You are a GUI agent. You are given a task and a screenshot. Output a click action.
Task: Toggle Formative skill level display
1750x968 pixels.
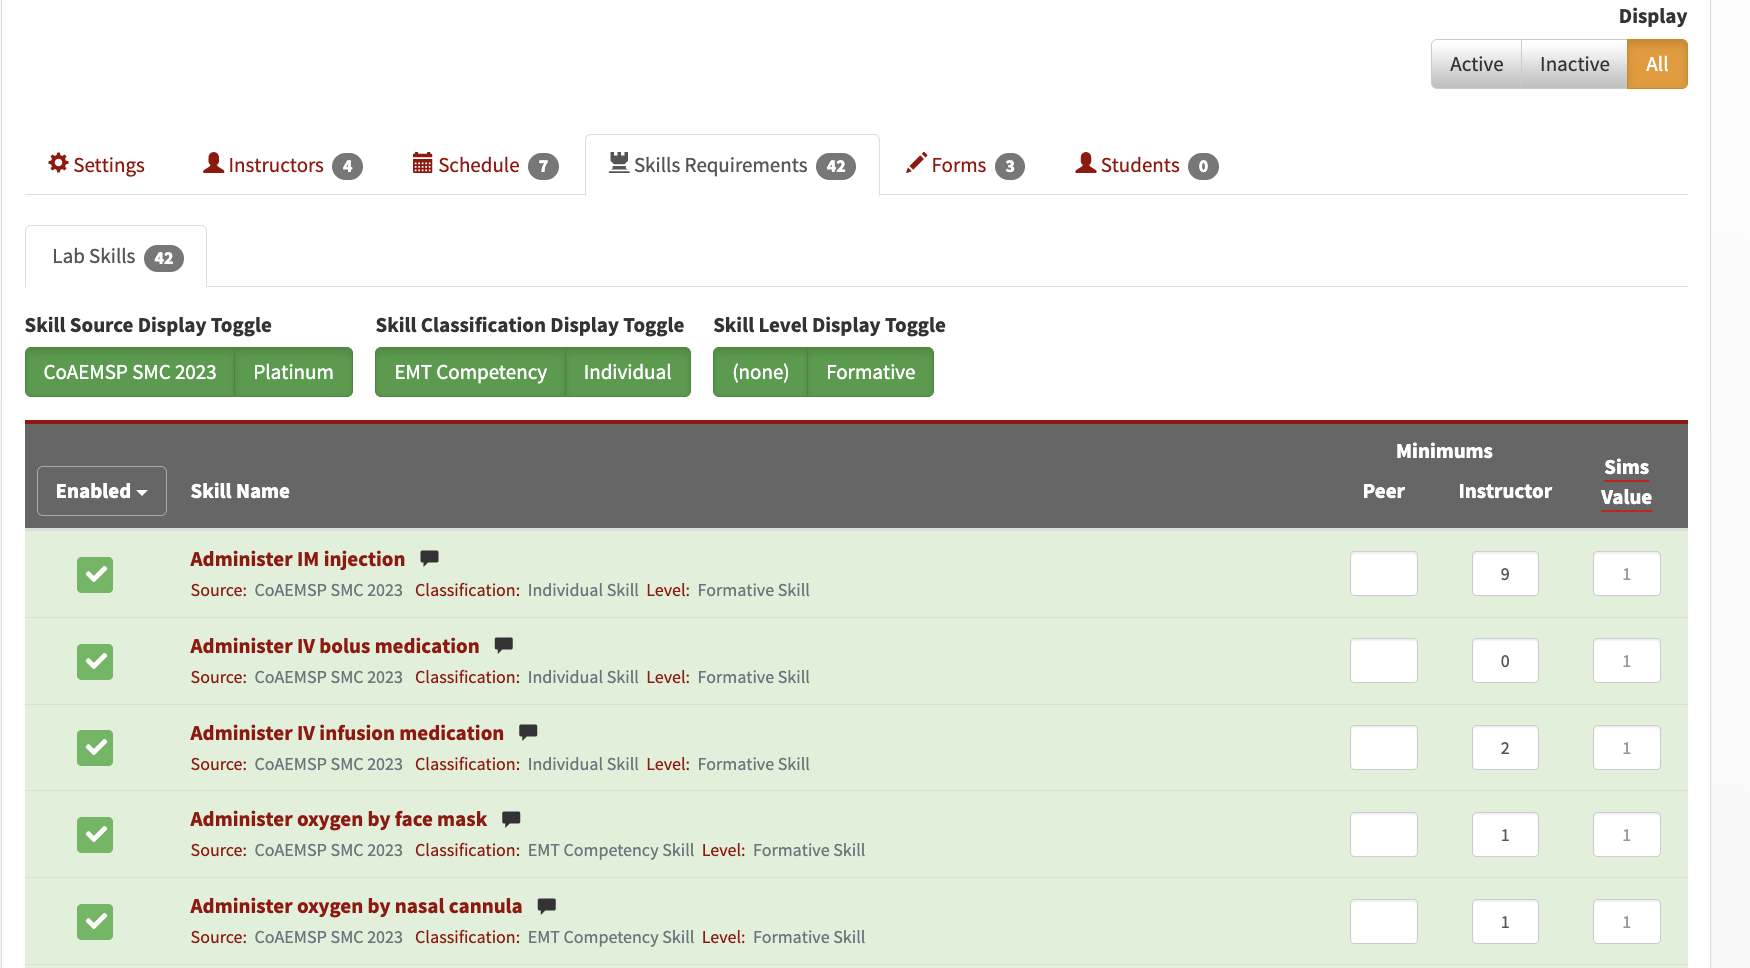[x=871, y=372]
